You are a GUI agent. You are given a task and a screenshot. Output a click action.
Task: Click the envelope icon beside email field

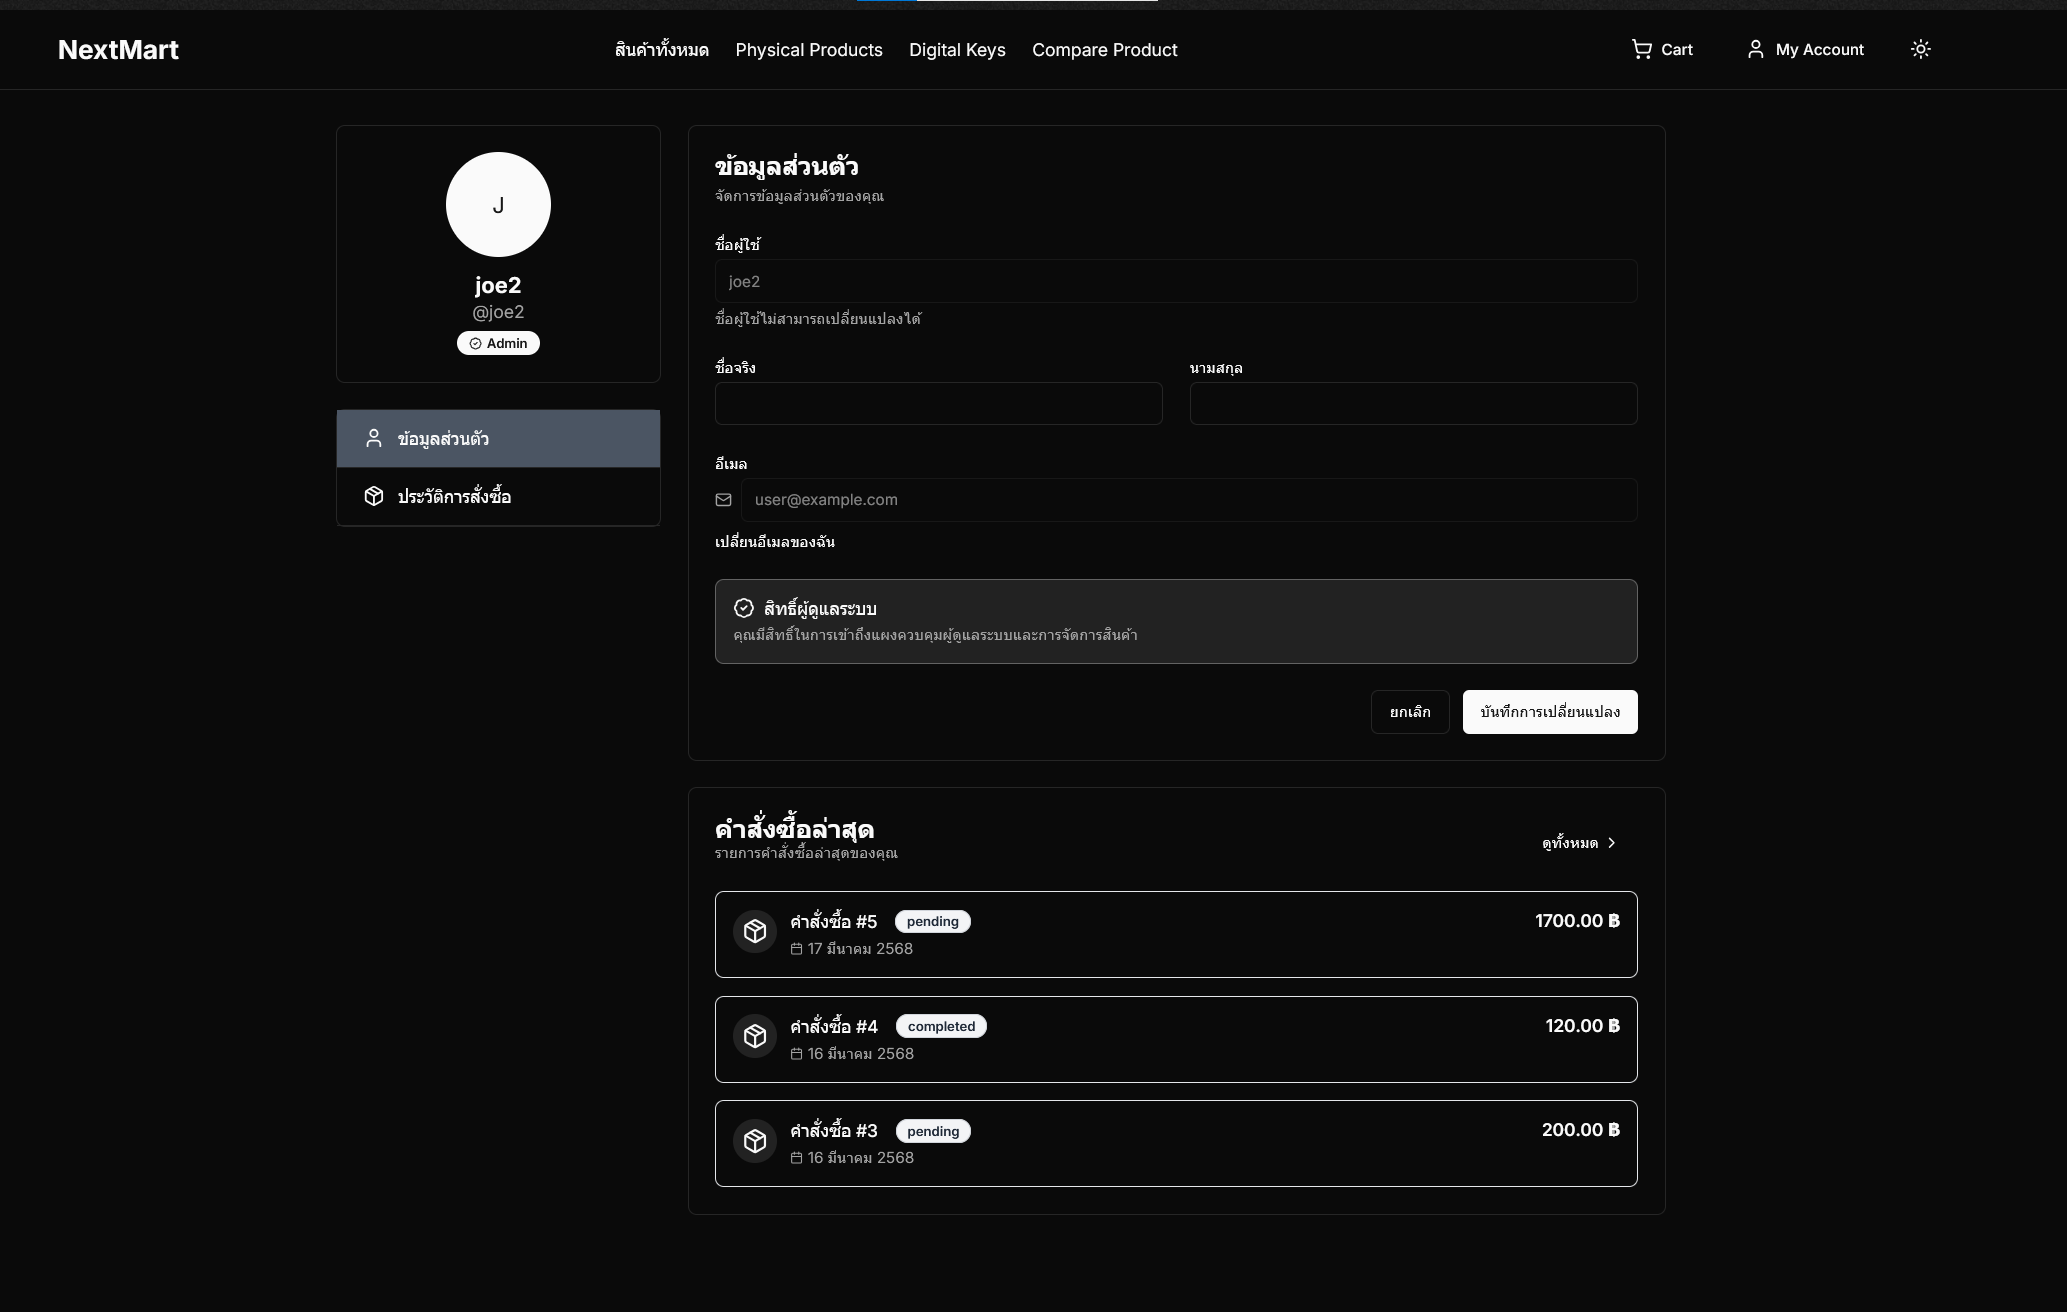(723, 500)
